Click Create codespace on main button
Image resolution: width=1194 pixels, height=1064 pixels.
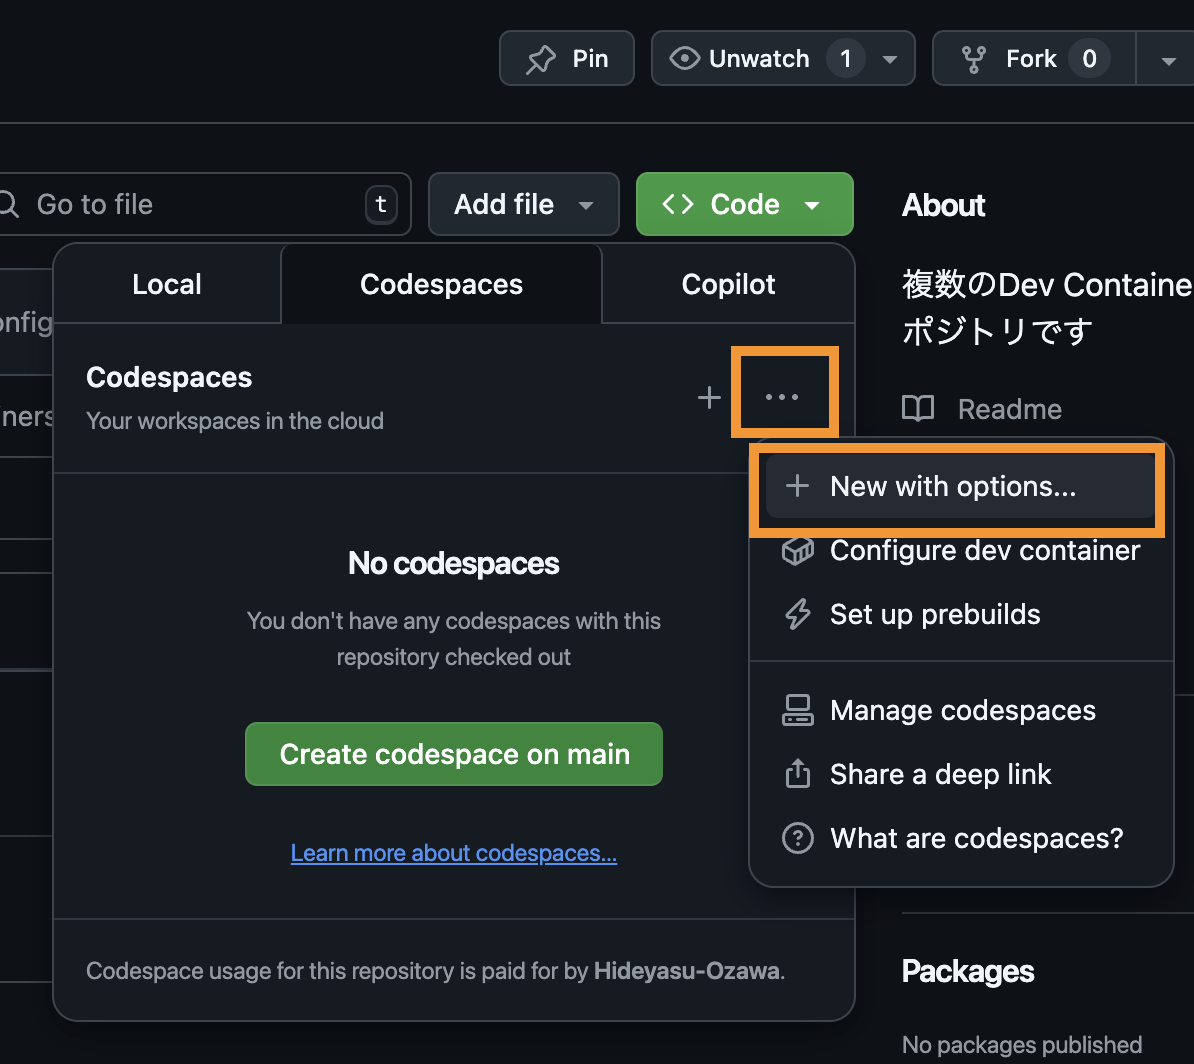(x=454, y=754)
